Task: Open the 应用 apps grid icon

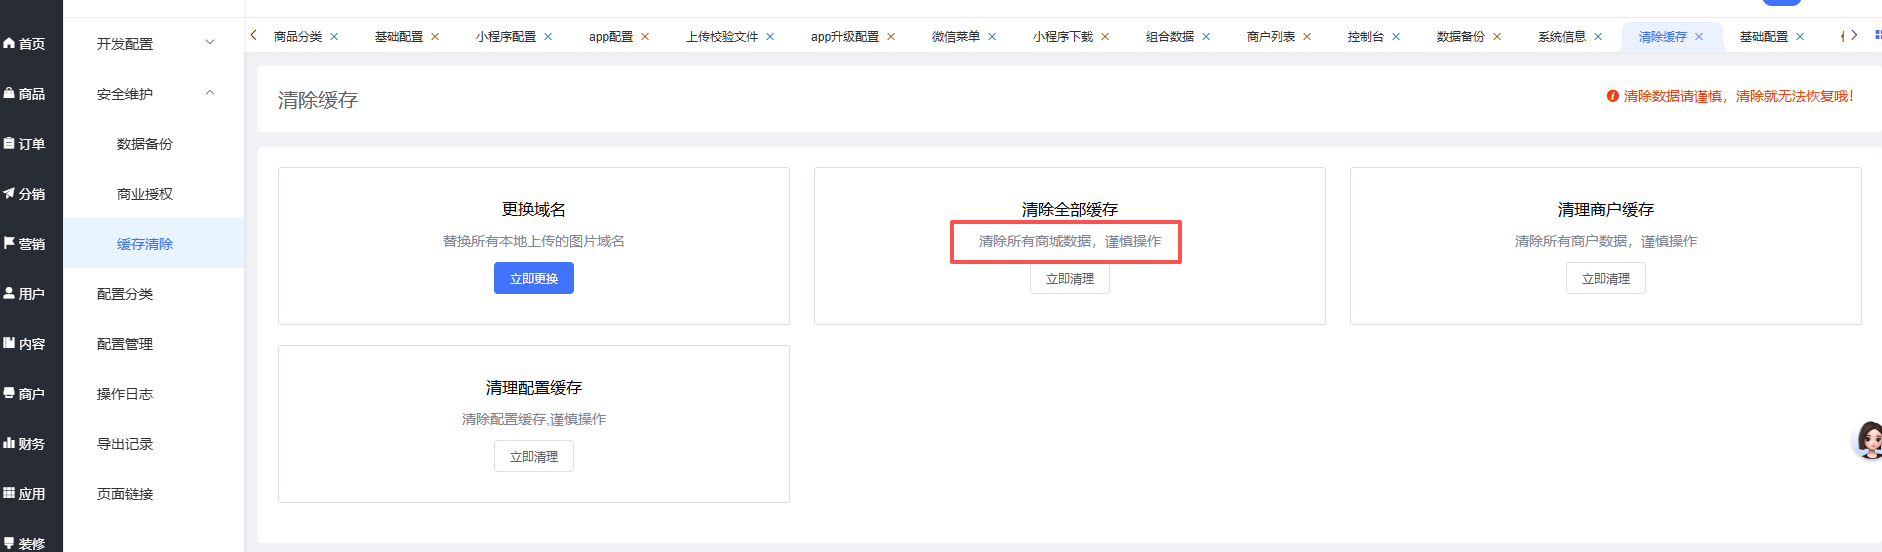Action: 9,494
